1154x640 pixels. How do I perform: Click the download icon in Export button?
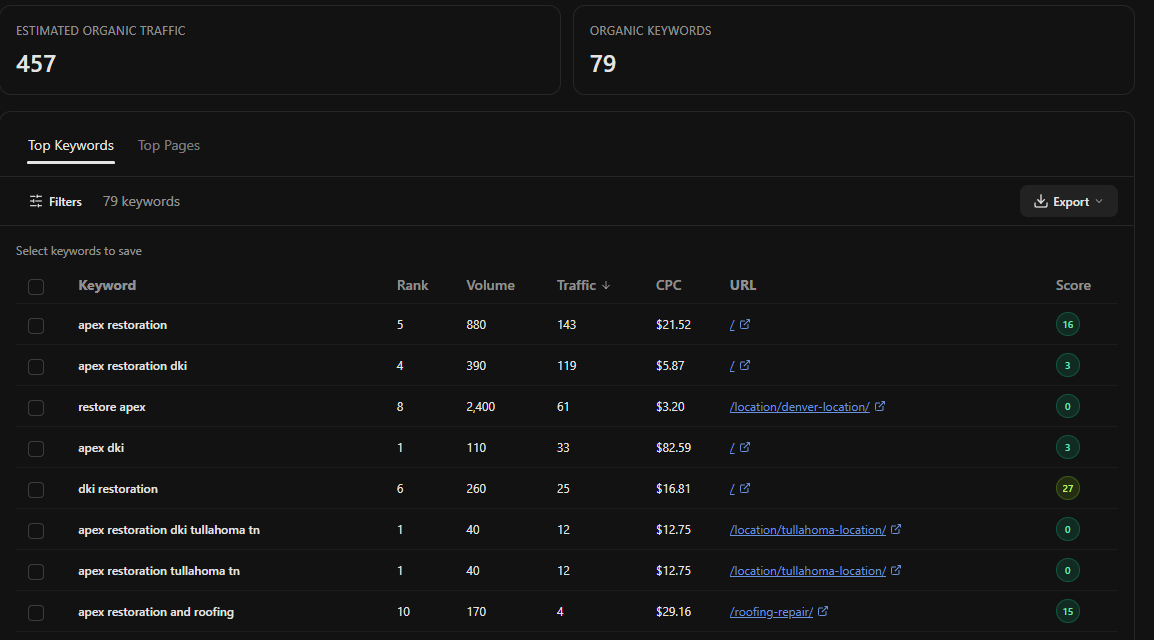pos(1041,202)
